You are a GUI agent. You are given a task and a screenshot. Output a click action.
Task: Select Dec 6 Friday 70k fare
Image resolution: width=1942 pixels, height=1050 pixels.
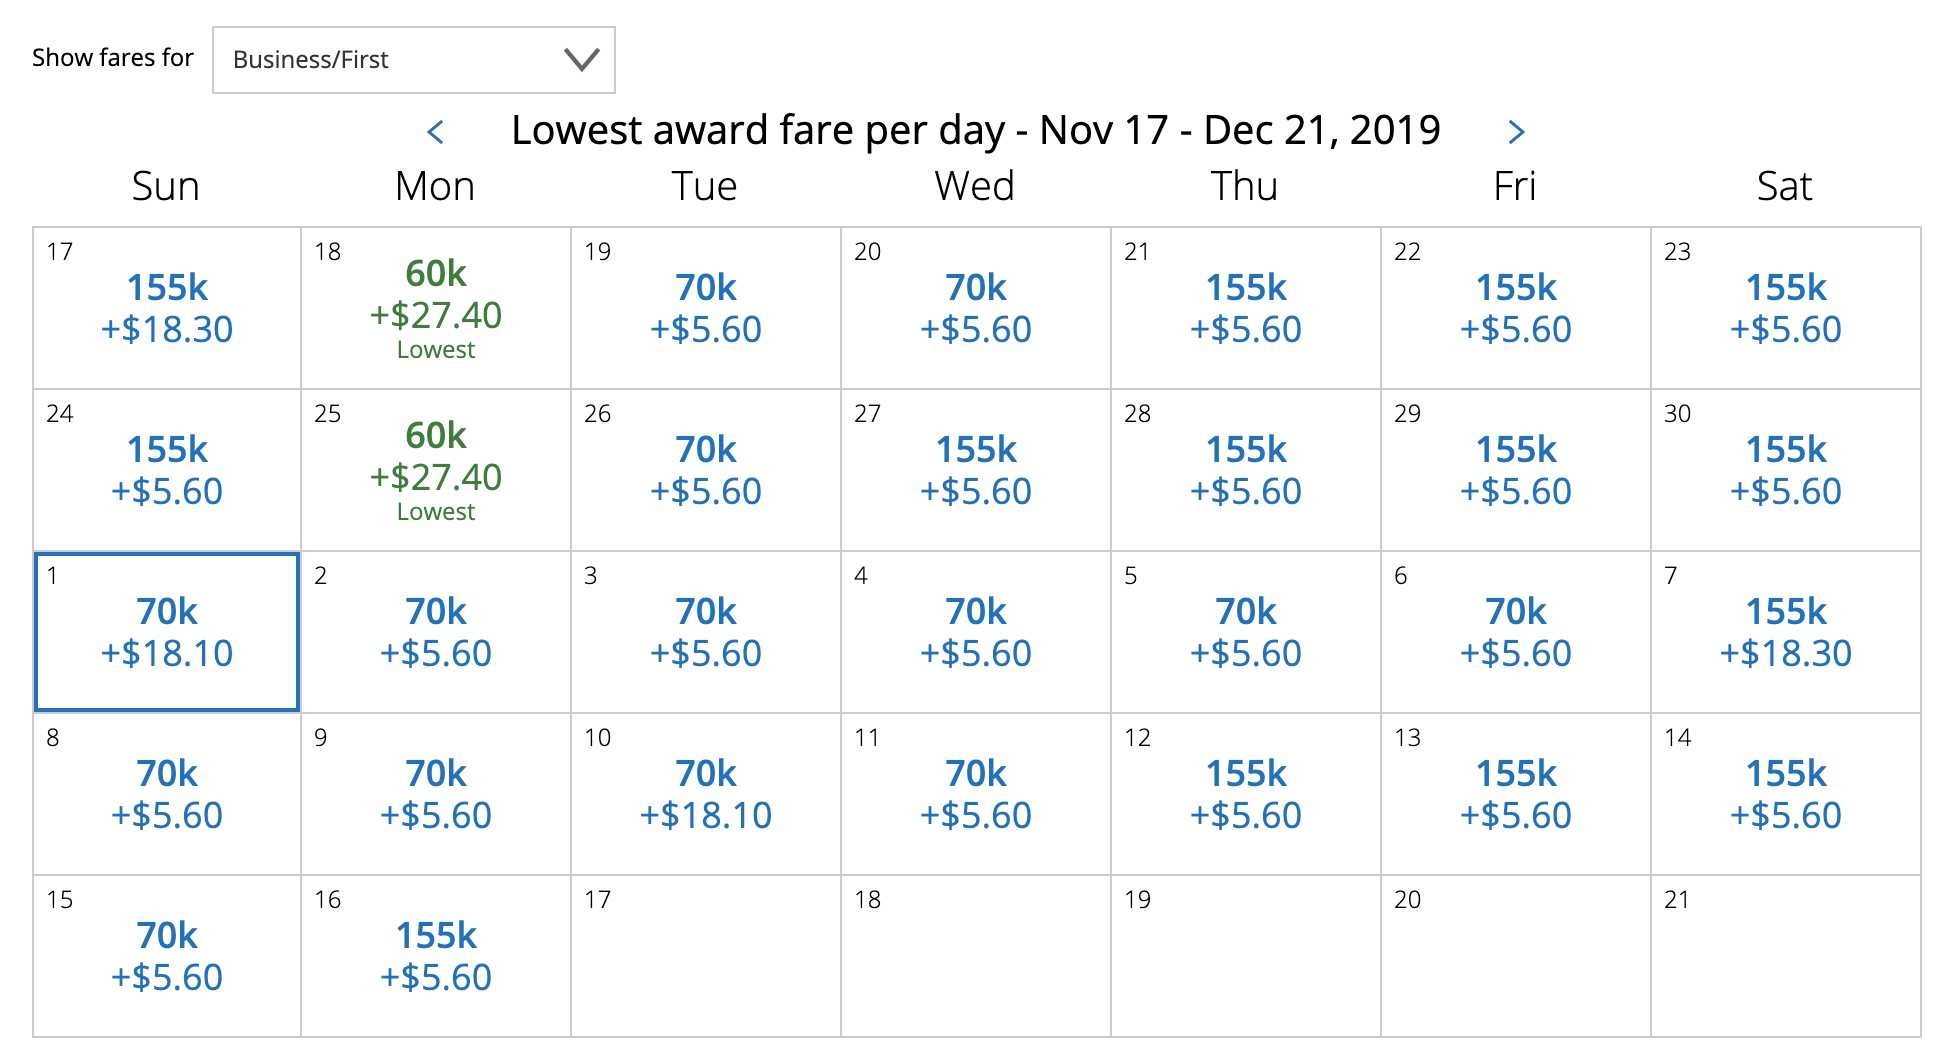click(1516, 632)
